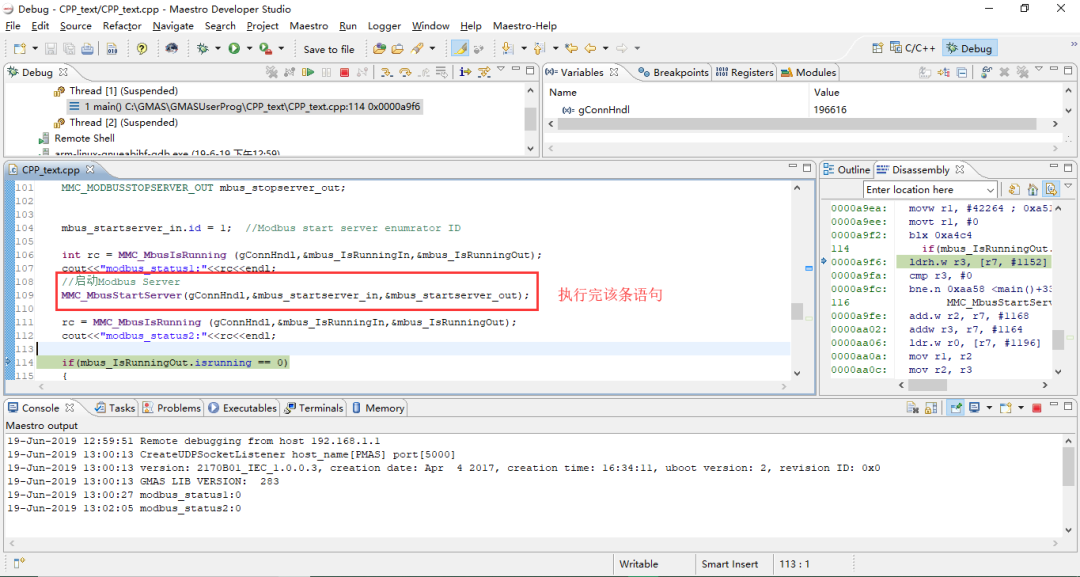
Task: Click Collapse All in Variables view
Action: (962, 72)
